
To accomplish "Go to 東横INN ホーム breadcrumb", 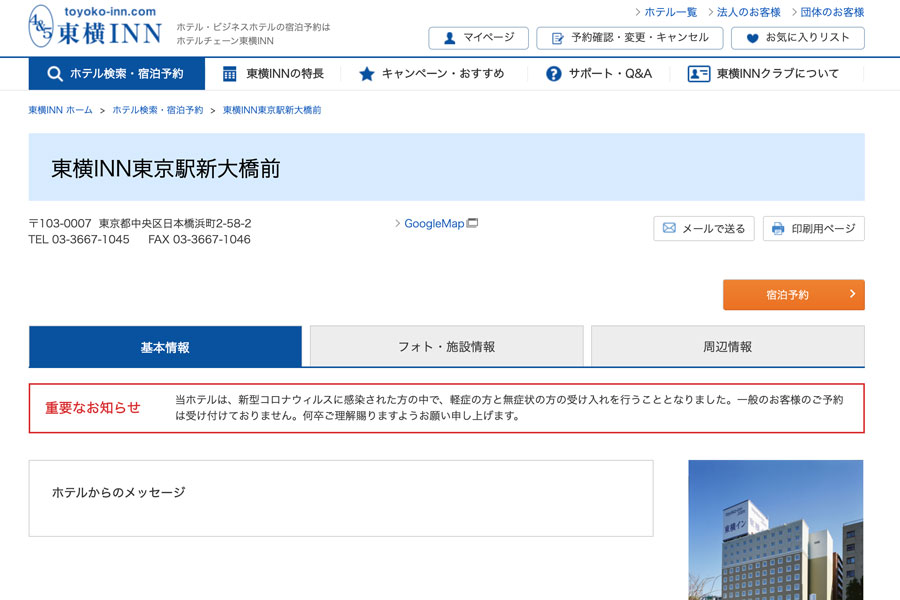I will pos(60,110).
